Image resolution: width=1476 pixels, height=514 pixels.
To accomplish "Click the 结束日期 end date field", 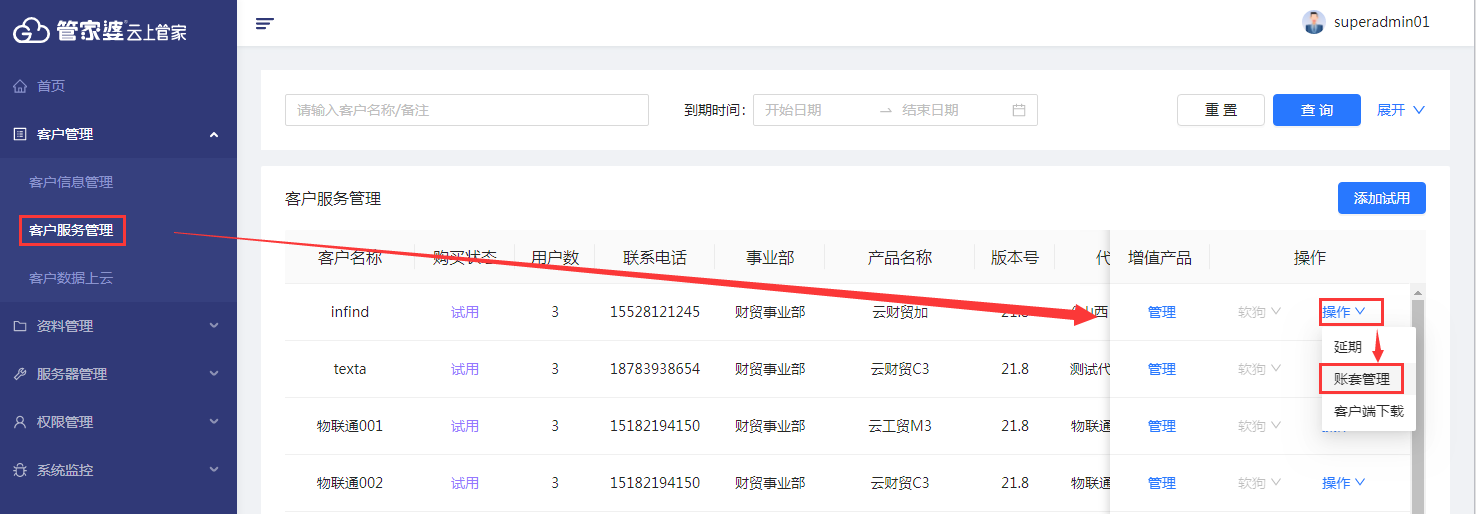I will [950, 110].
